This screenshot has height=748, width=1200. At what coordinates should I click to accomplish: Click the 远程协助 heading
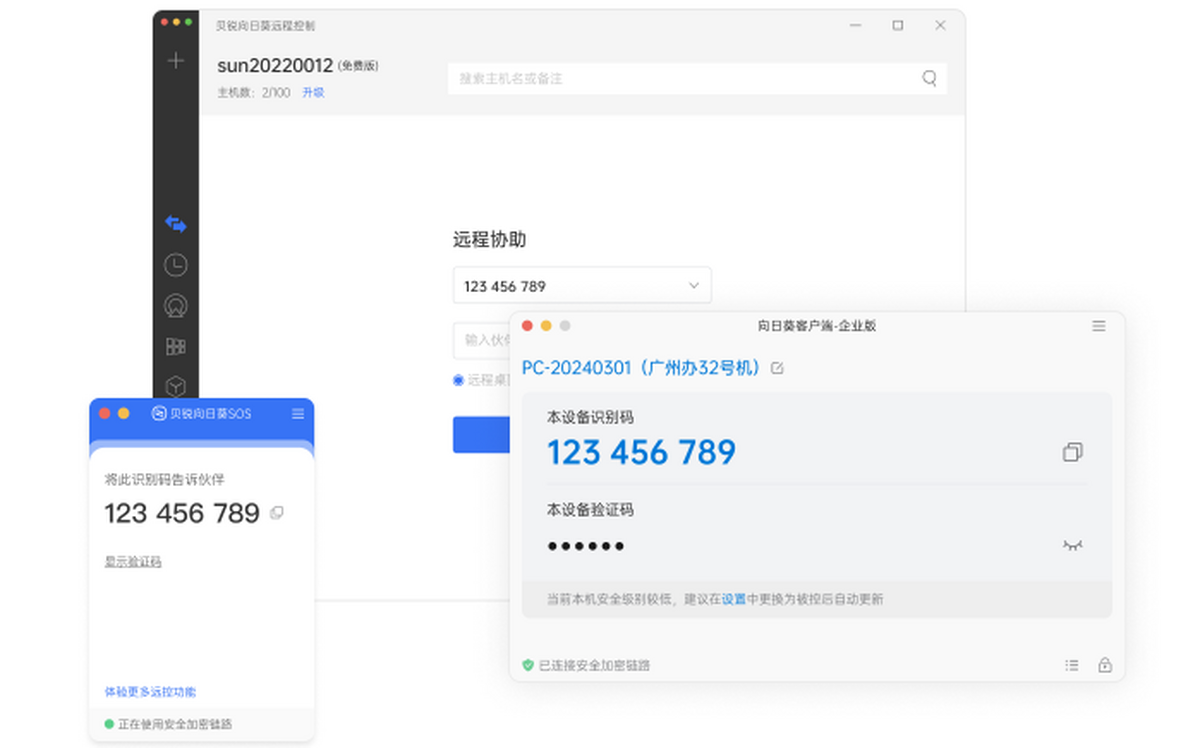[489, 240]
